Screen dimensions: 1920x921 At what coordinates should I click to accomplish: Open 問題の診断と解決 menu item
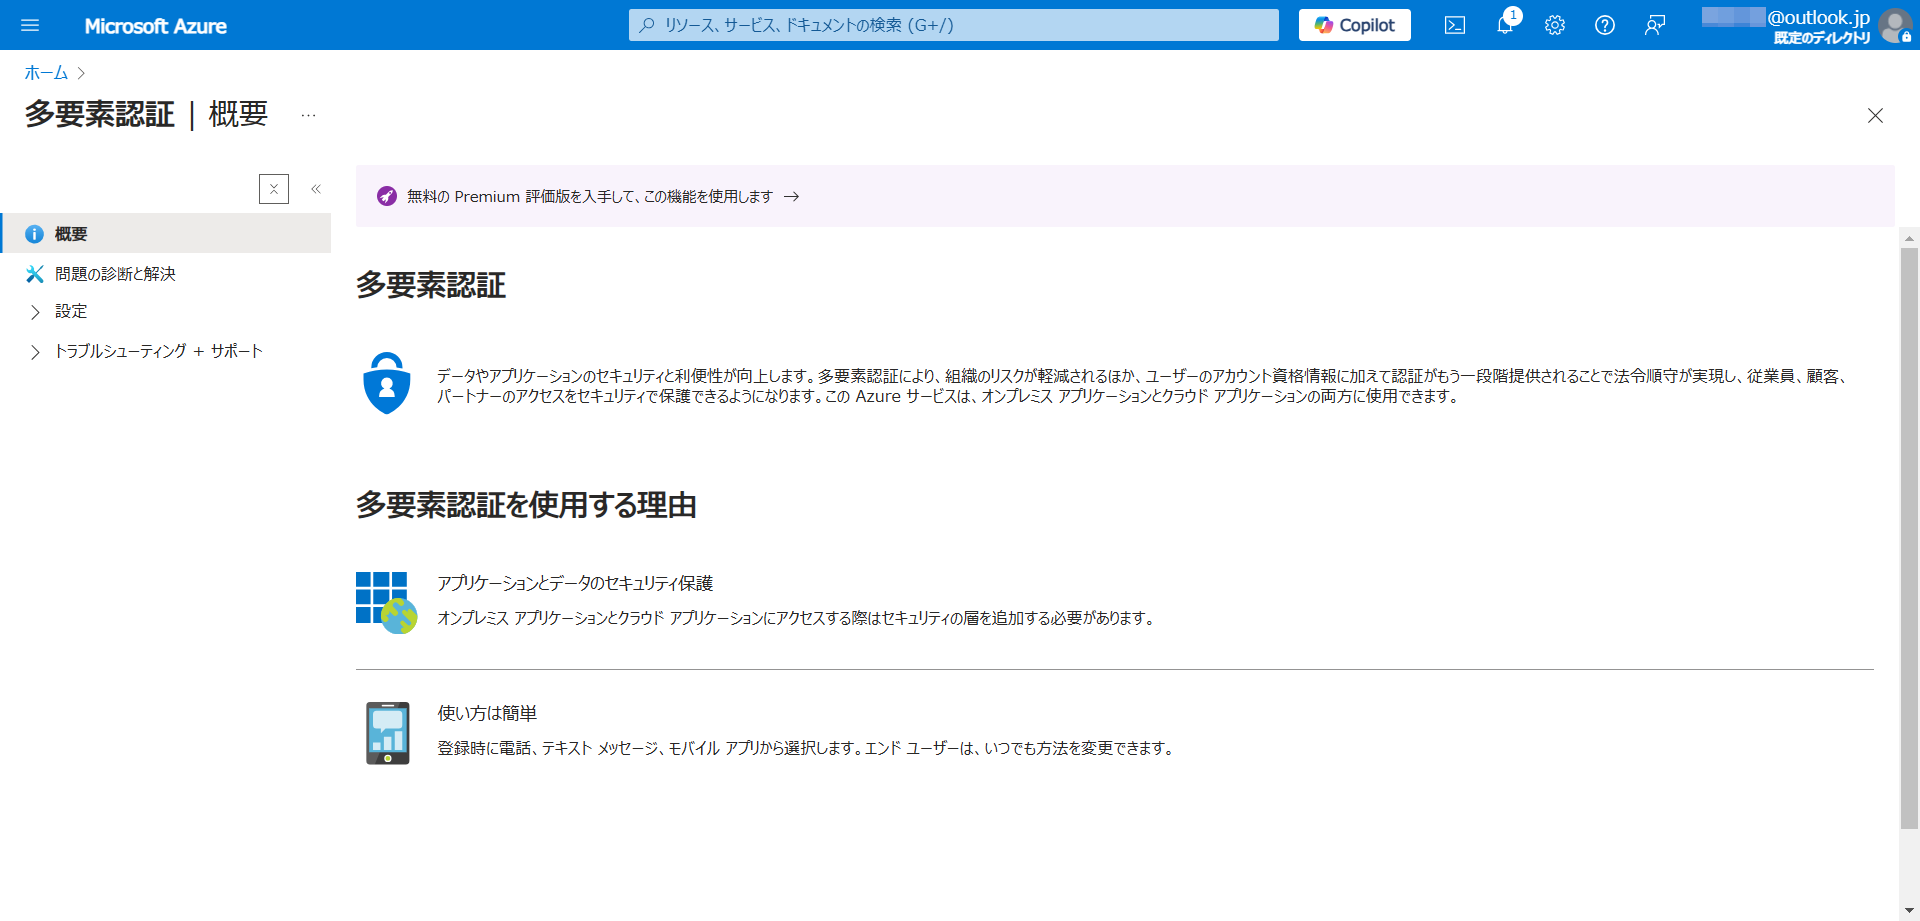point(115,274)
